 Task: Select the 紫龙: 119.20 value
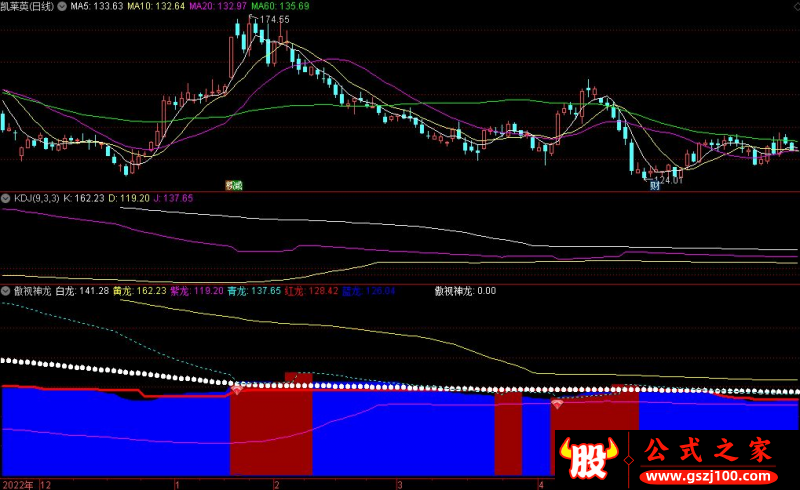[197, 291]
